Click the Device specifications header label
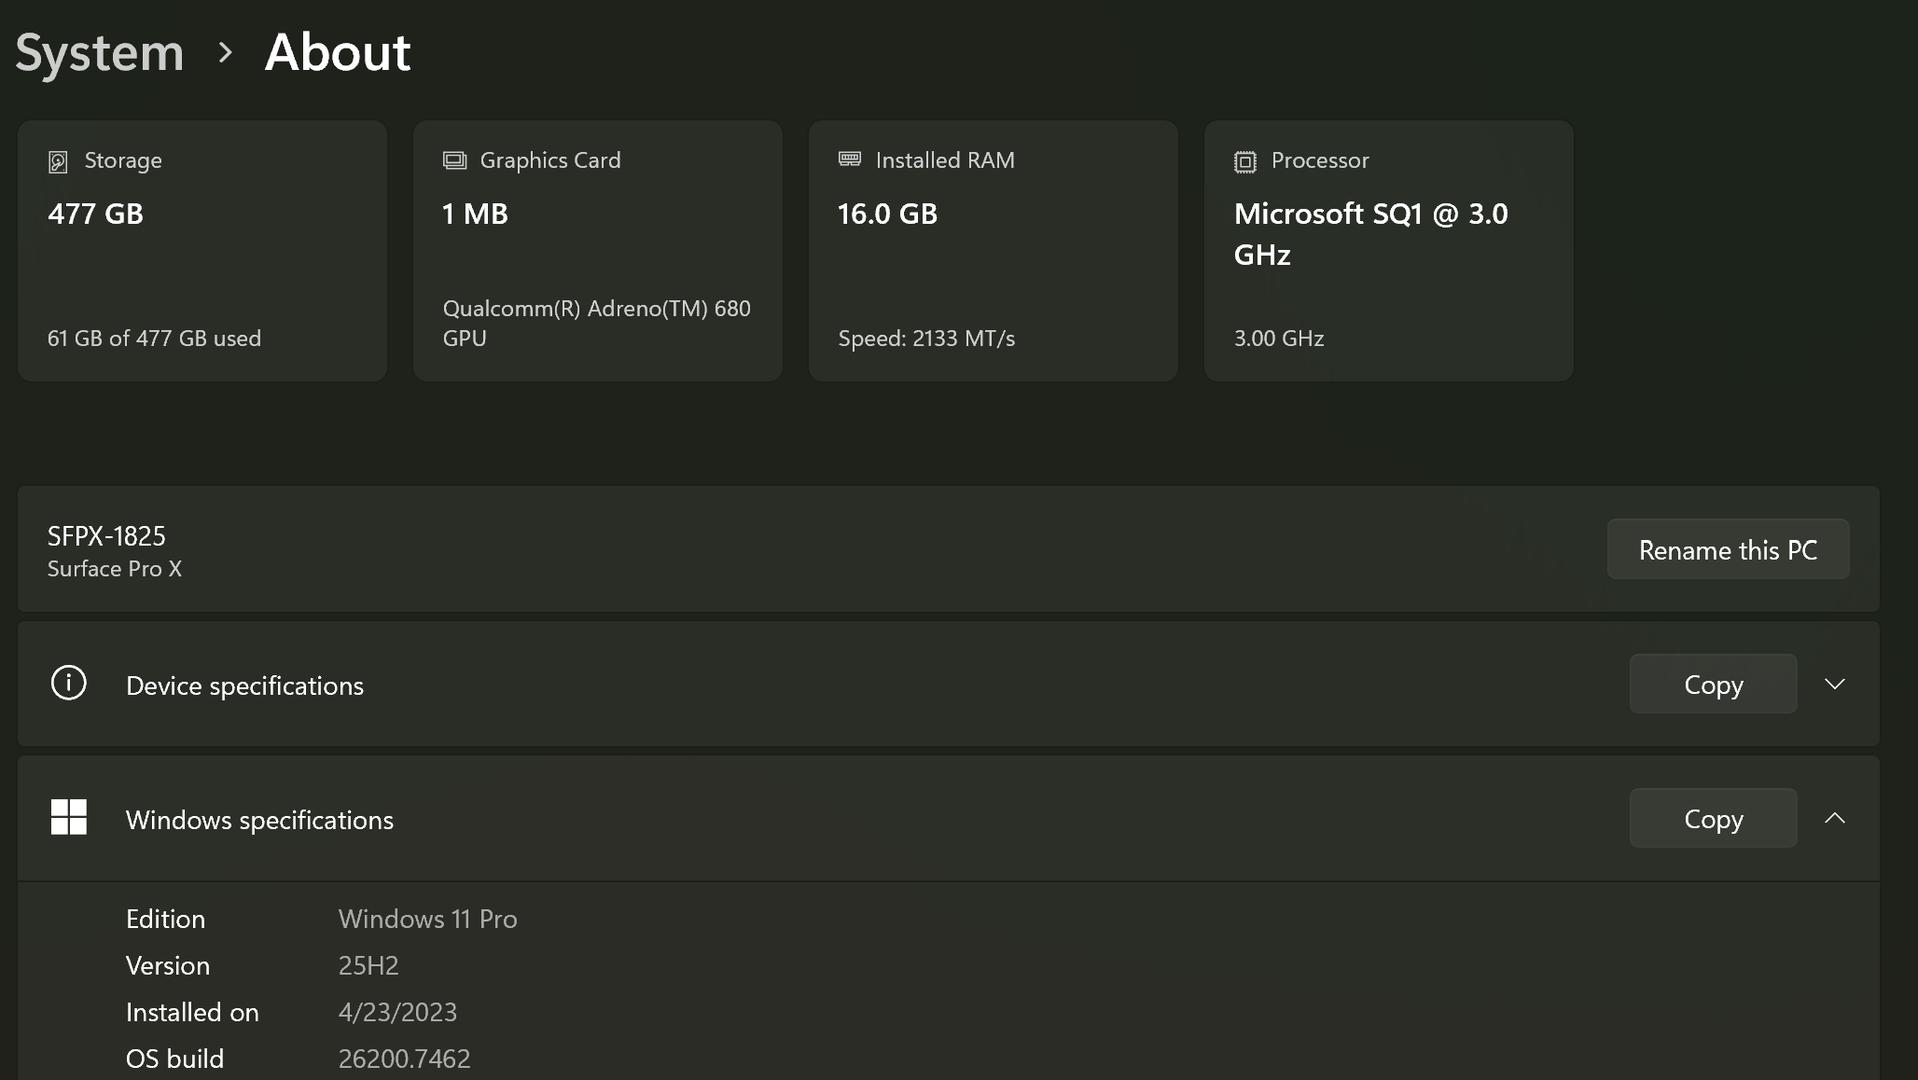Image resolution: width=1918 pixels, height=1080 pixels. click(245, 686)
